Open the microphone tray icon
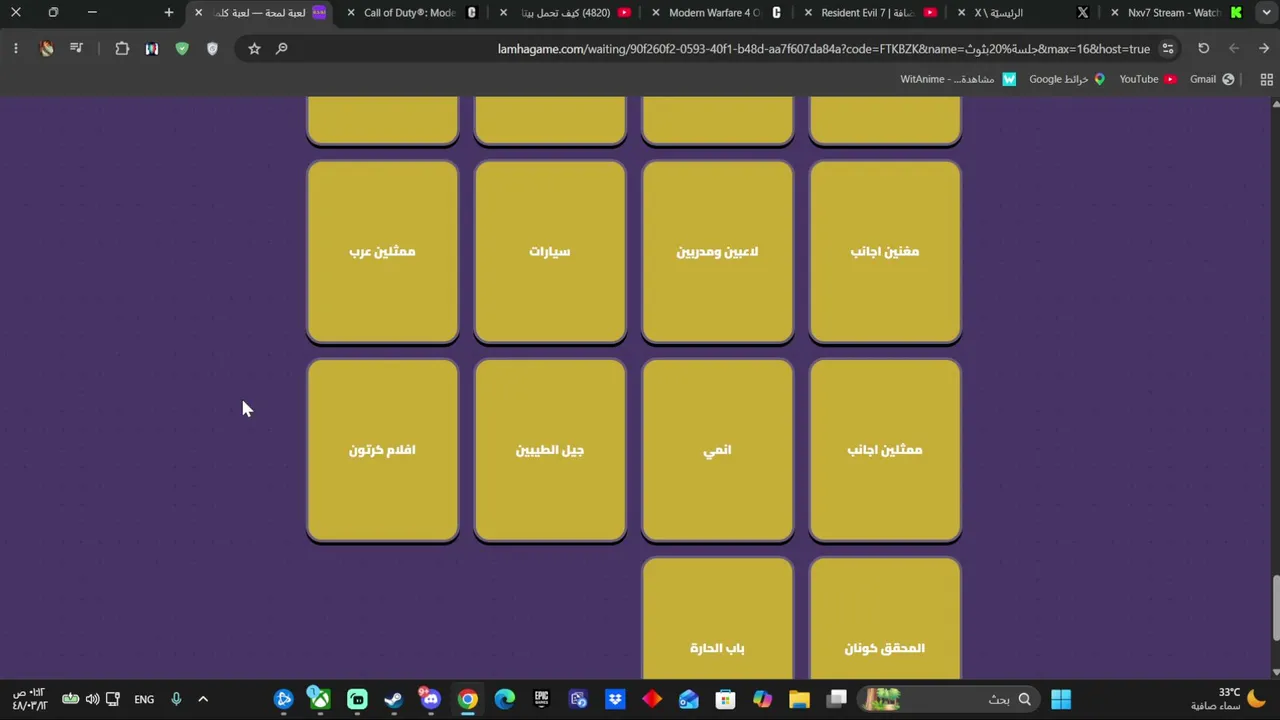This screenshot has height=720, width=1280. coord(176,699)
